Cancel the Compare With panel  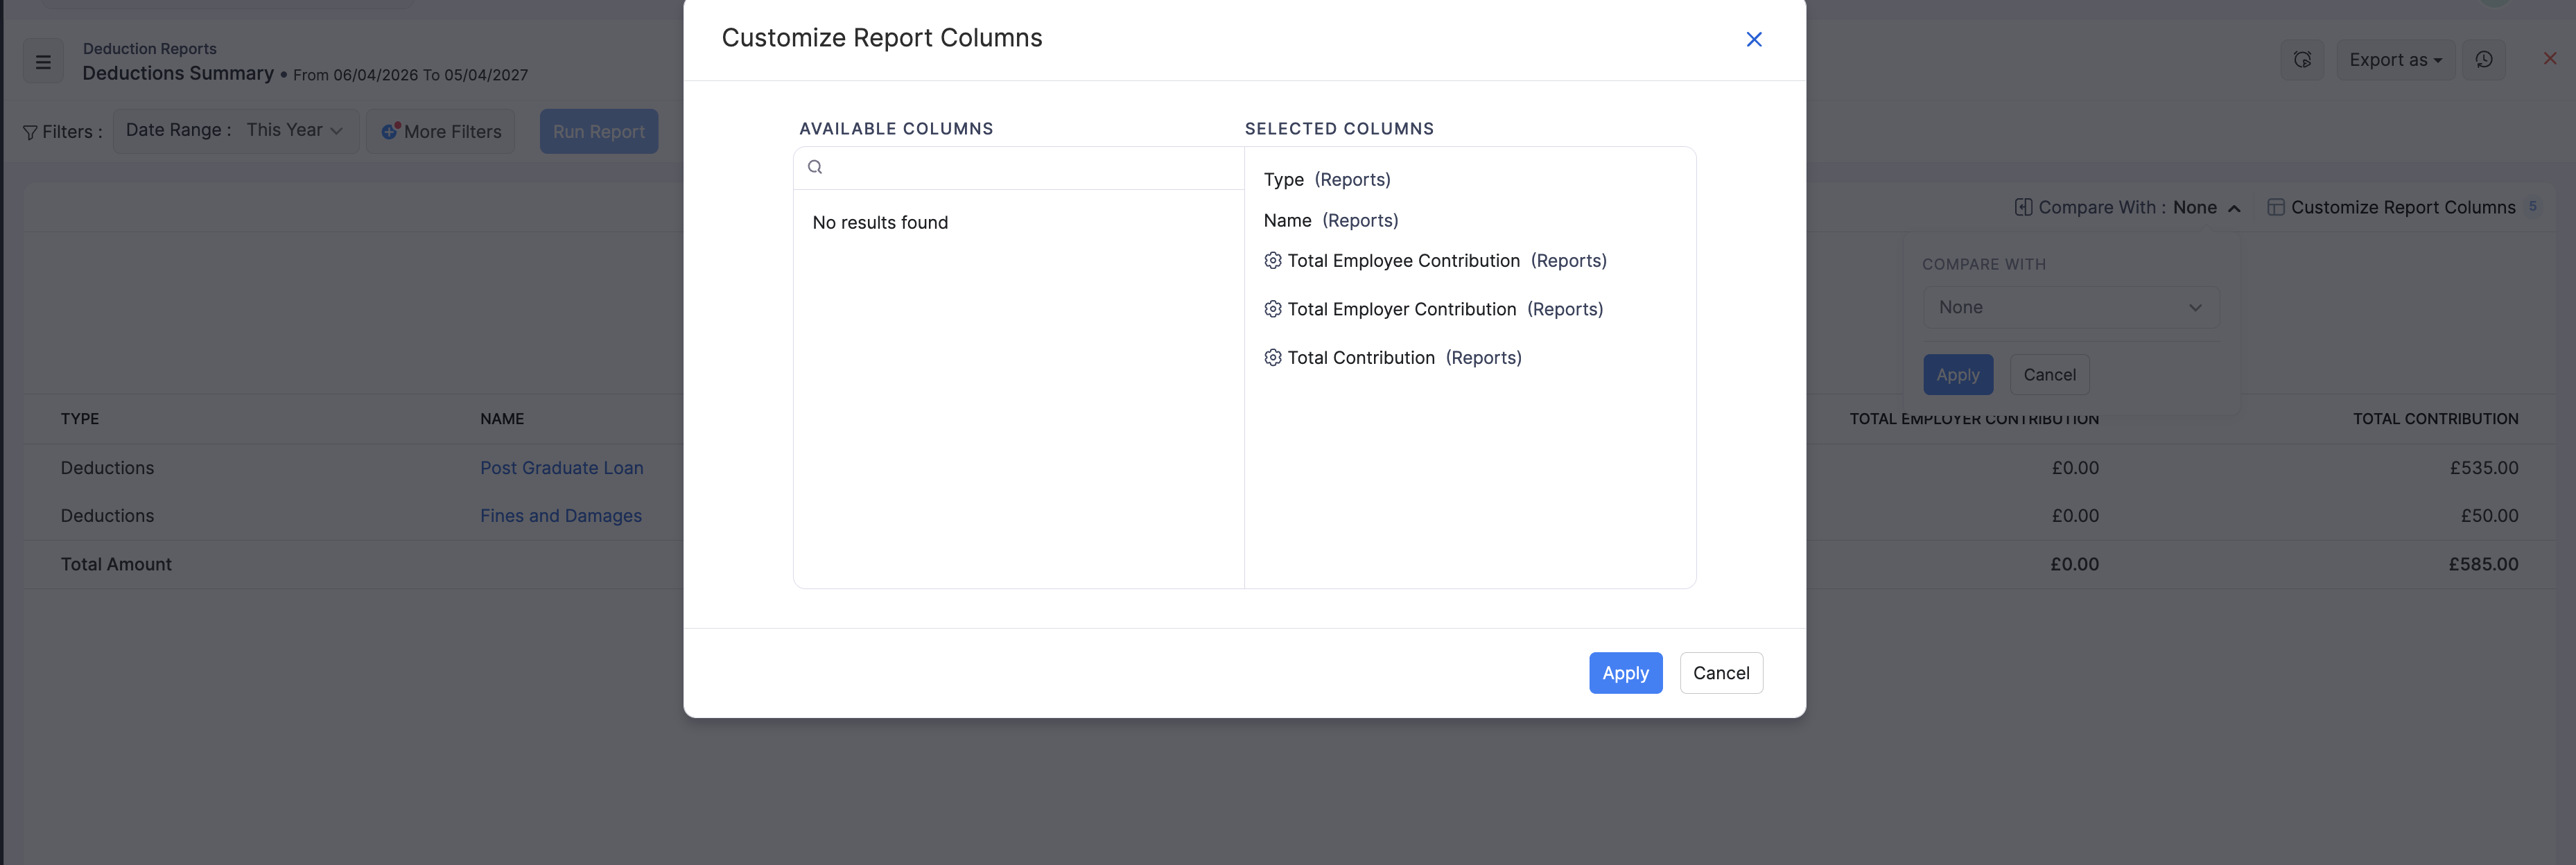point(2049,374)
